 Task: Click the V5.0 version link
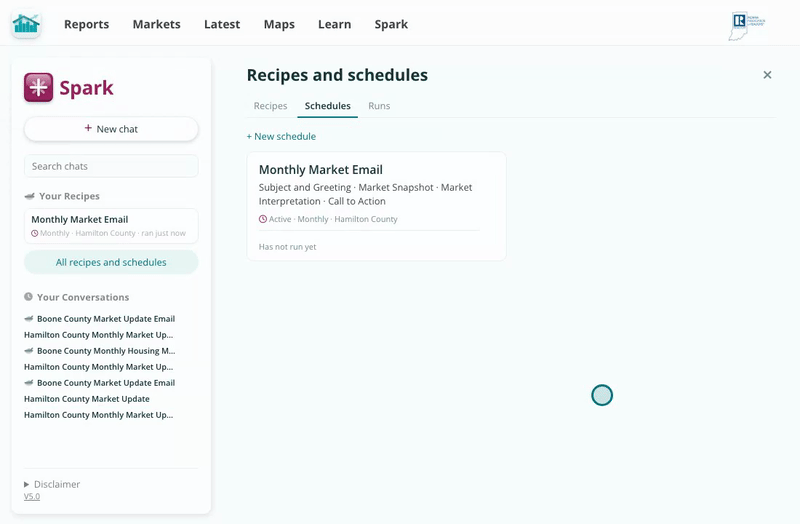tap(32, 496)
